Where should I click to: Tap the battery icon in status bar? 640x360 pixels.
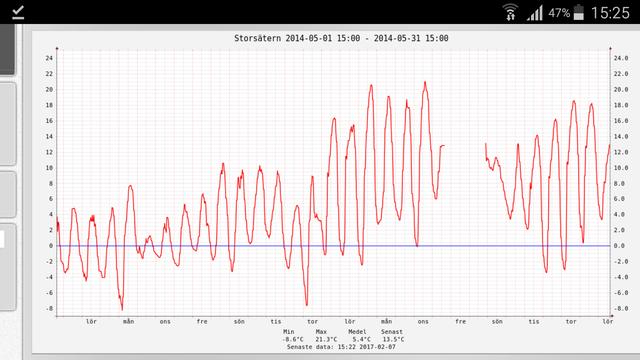(578, 12)
